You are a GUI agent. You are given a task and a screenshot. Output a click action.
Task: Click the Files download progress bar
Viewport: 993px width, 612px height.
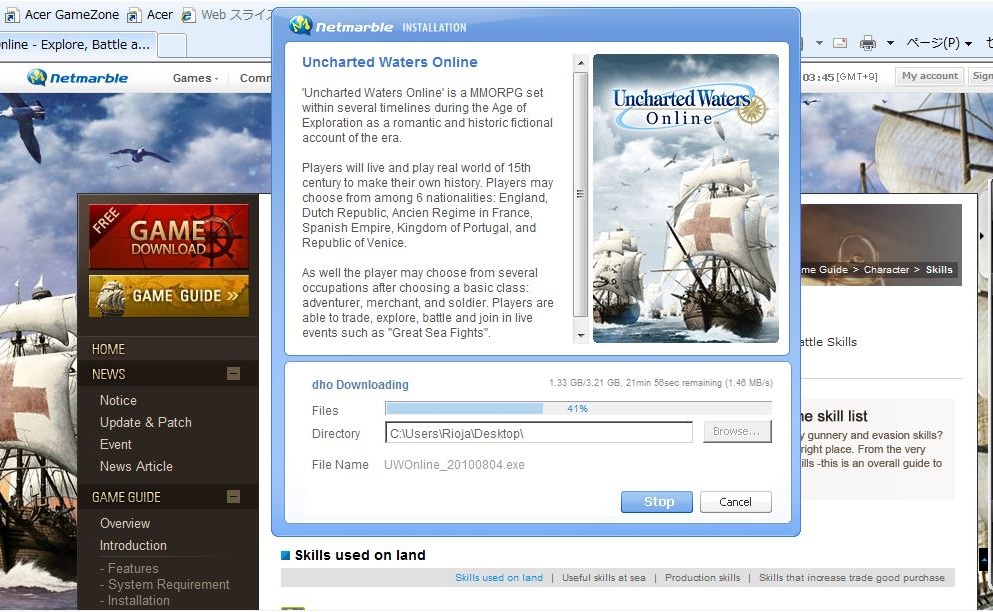[578, 409]
